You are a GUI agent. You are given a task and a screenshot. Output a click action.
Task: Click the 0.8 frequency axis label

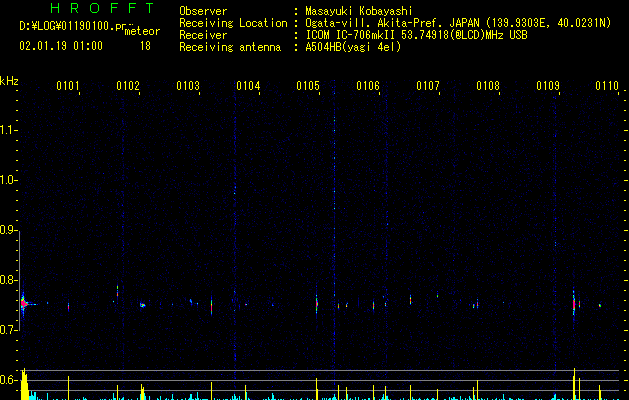point(8,280)
